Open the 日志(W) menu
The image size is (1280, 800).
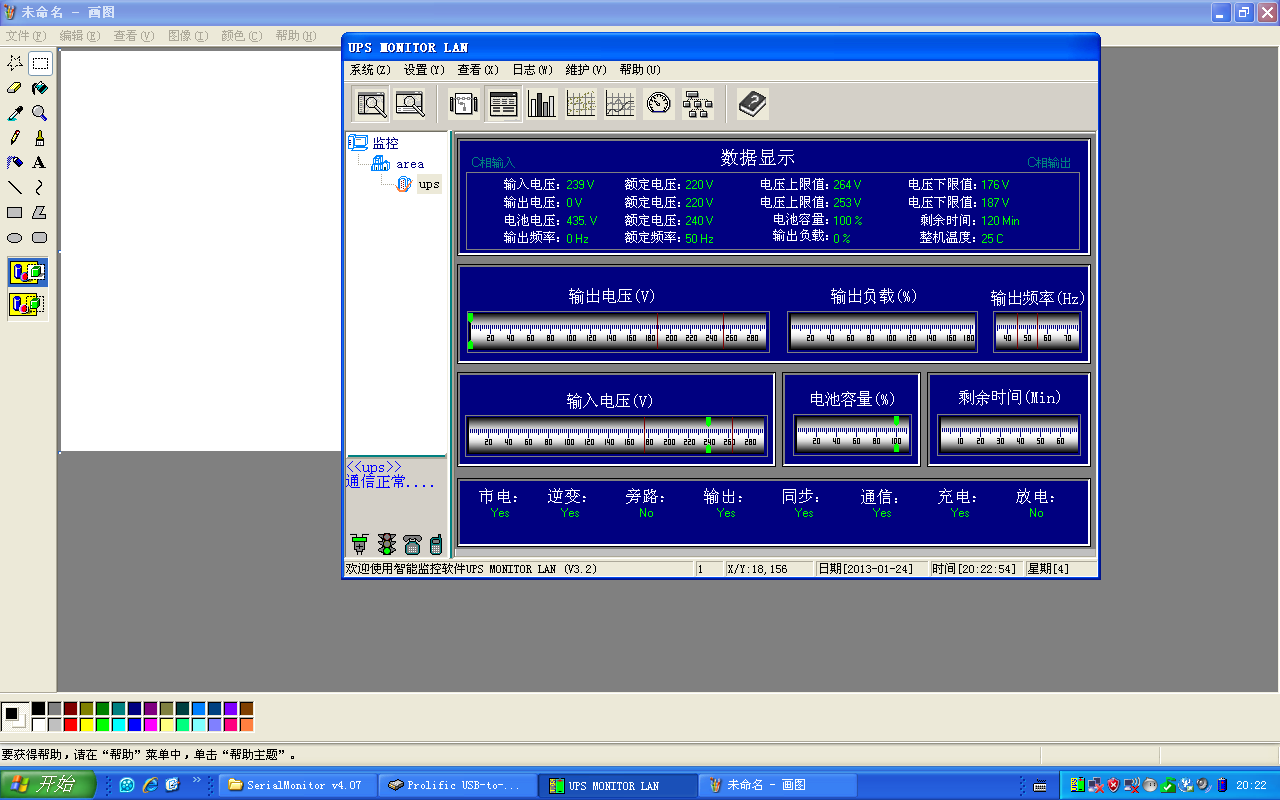coord(532,70)
